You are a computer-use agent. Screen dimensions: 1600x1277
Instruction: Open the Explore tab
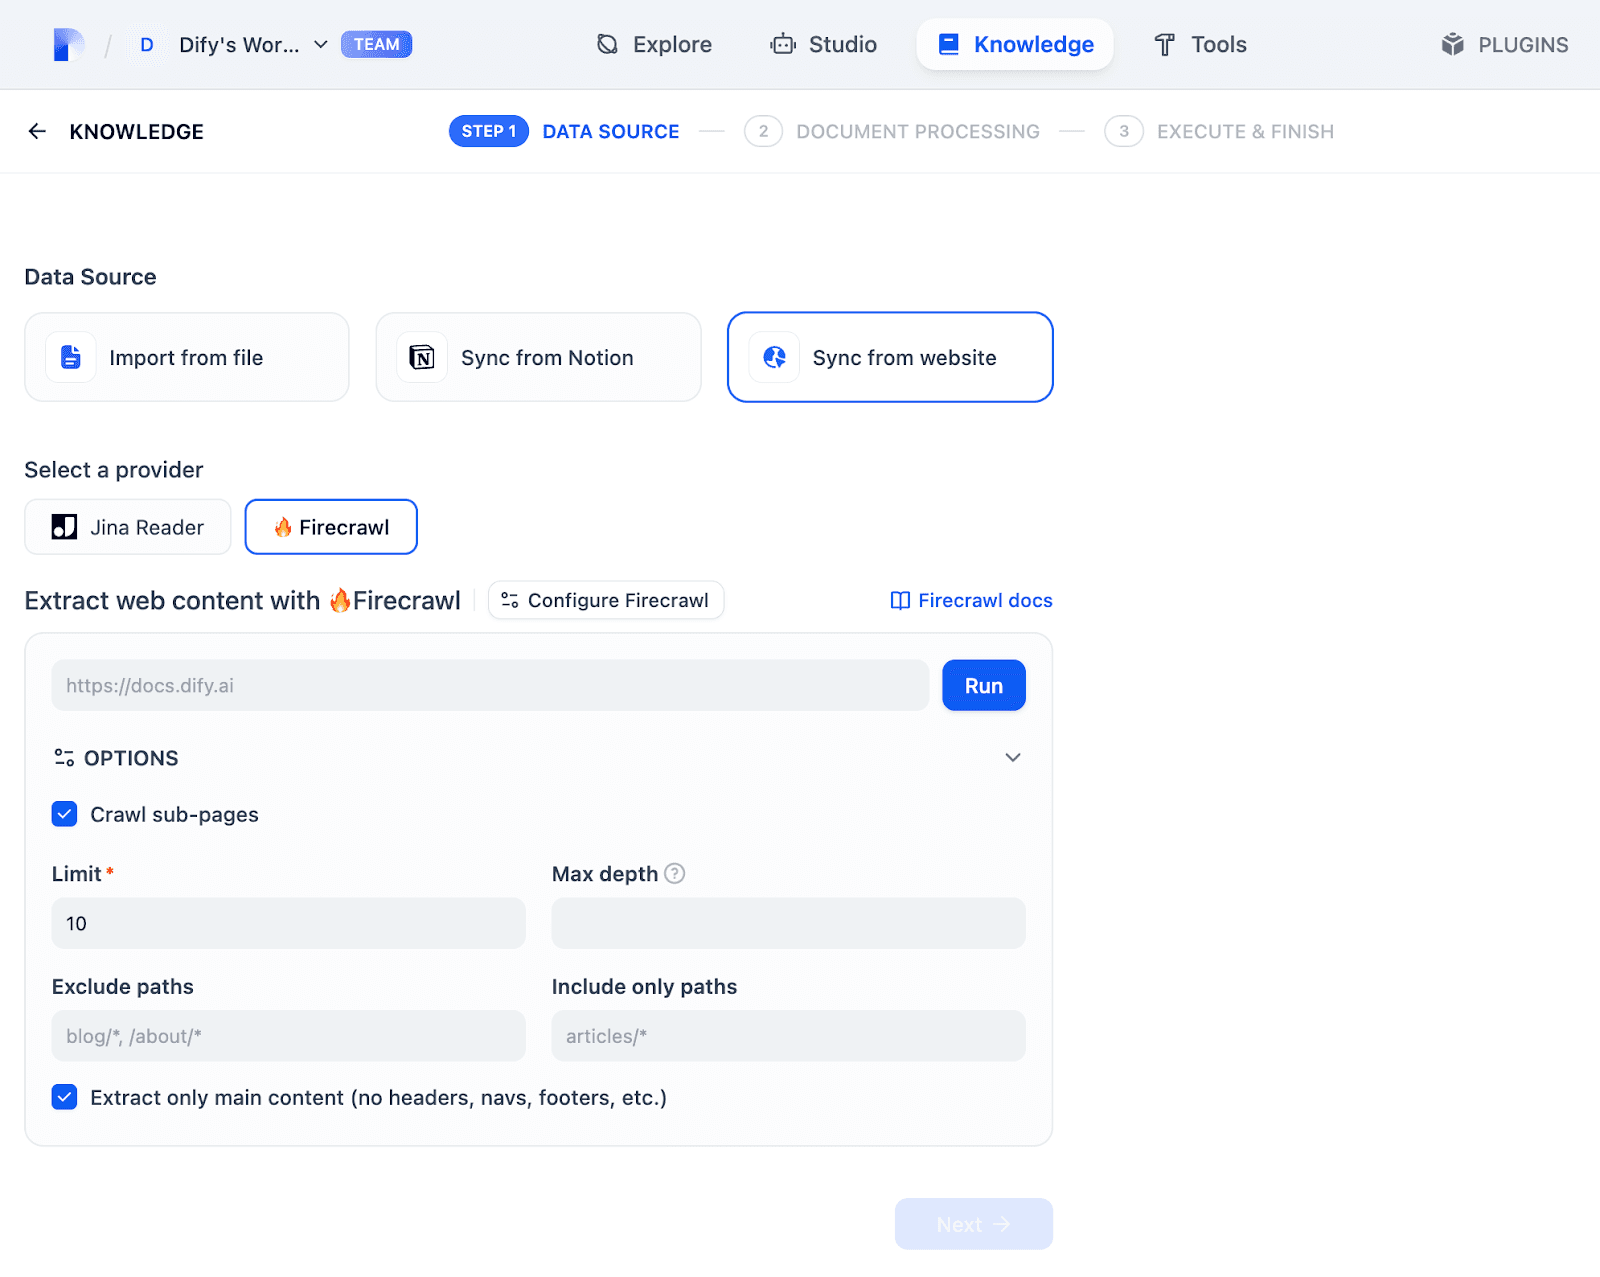coord(654,45)
